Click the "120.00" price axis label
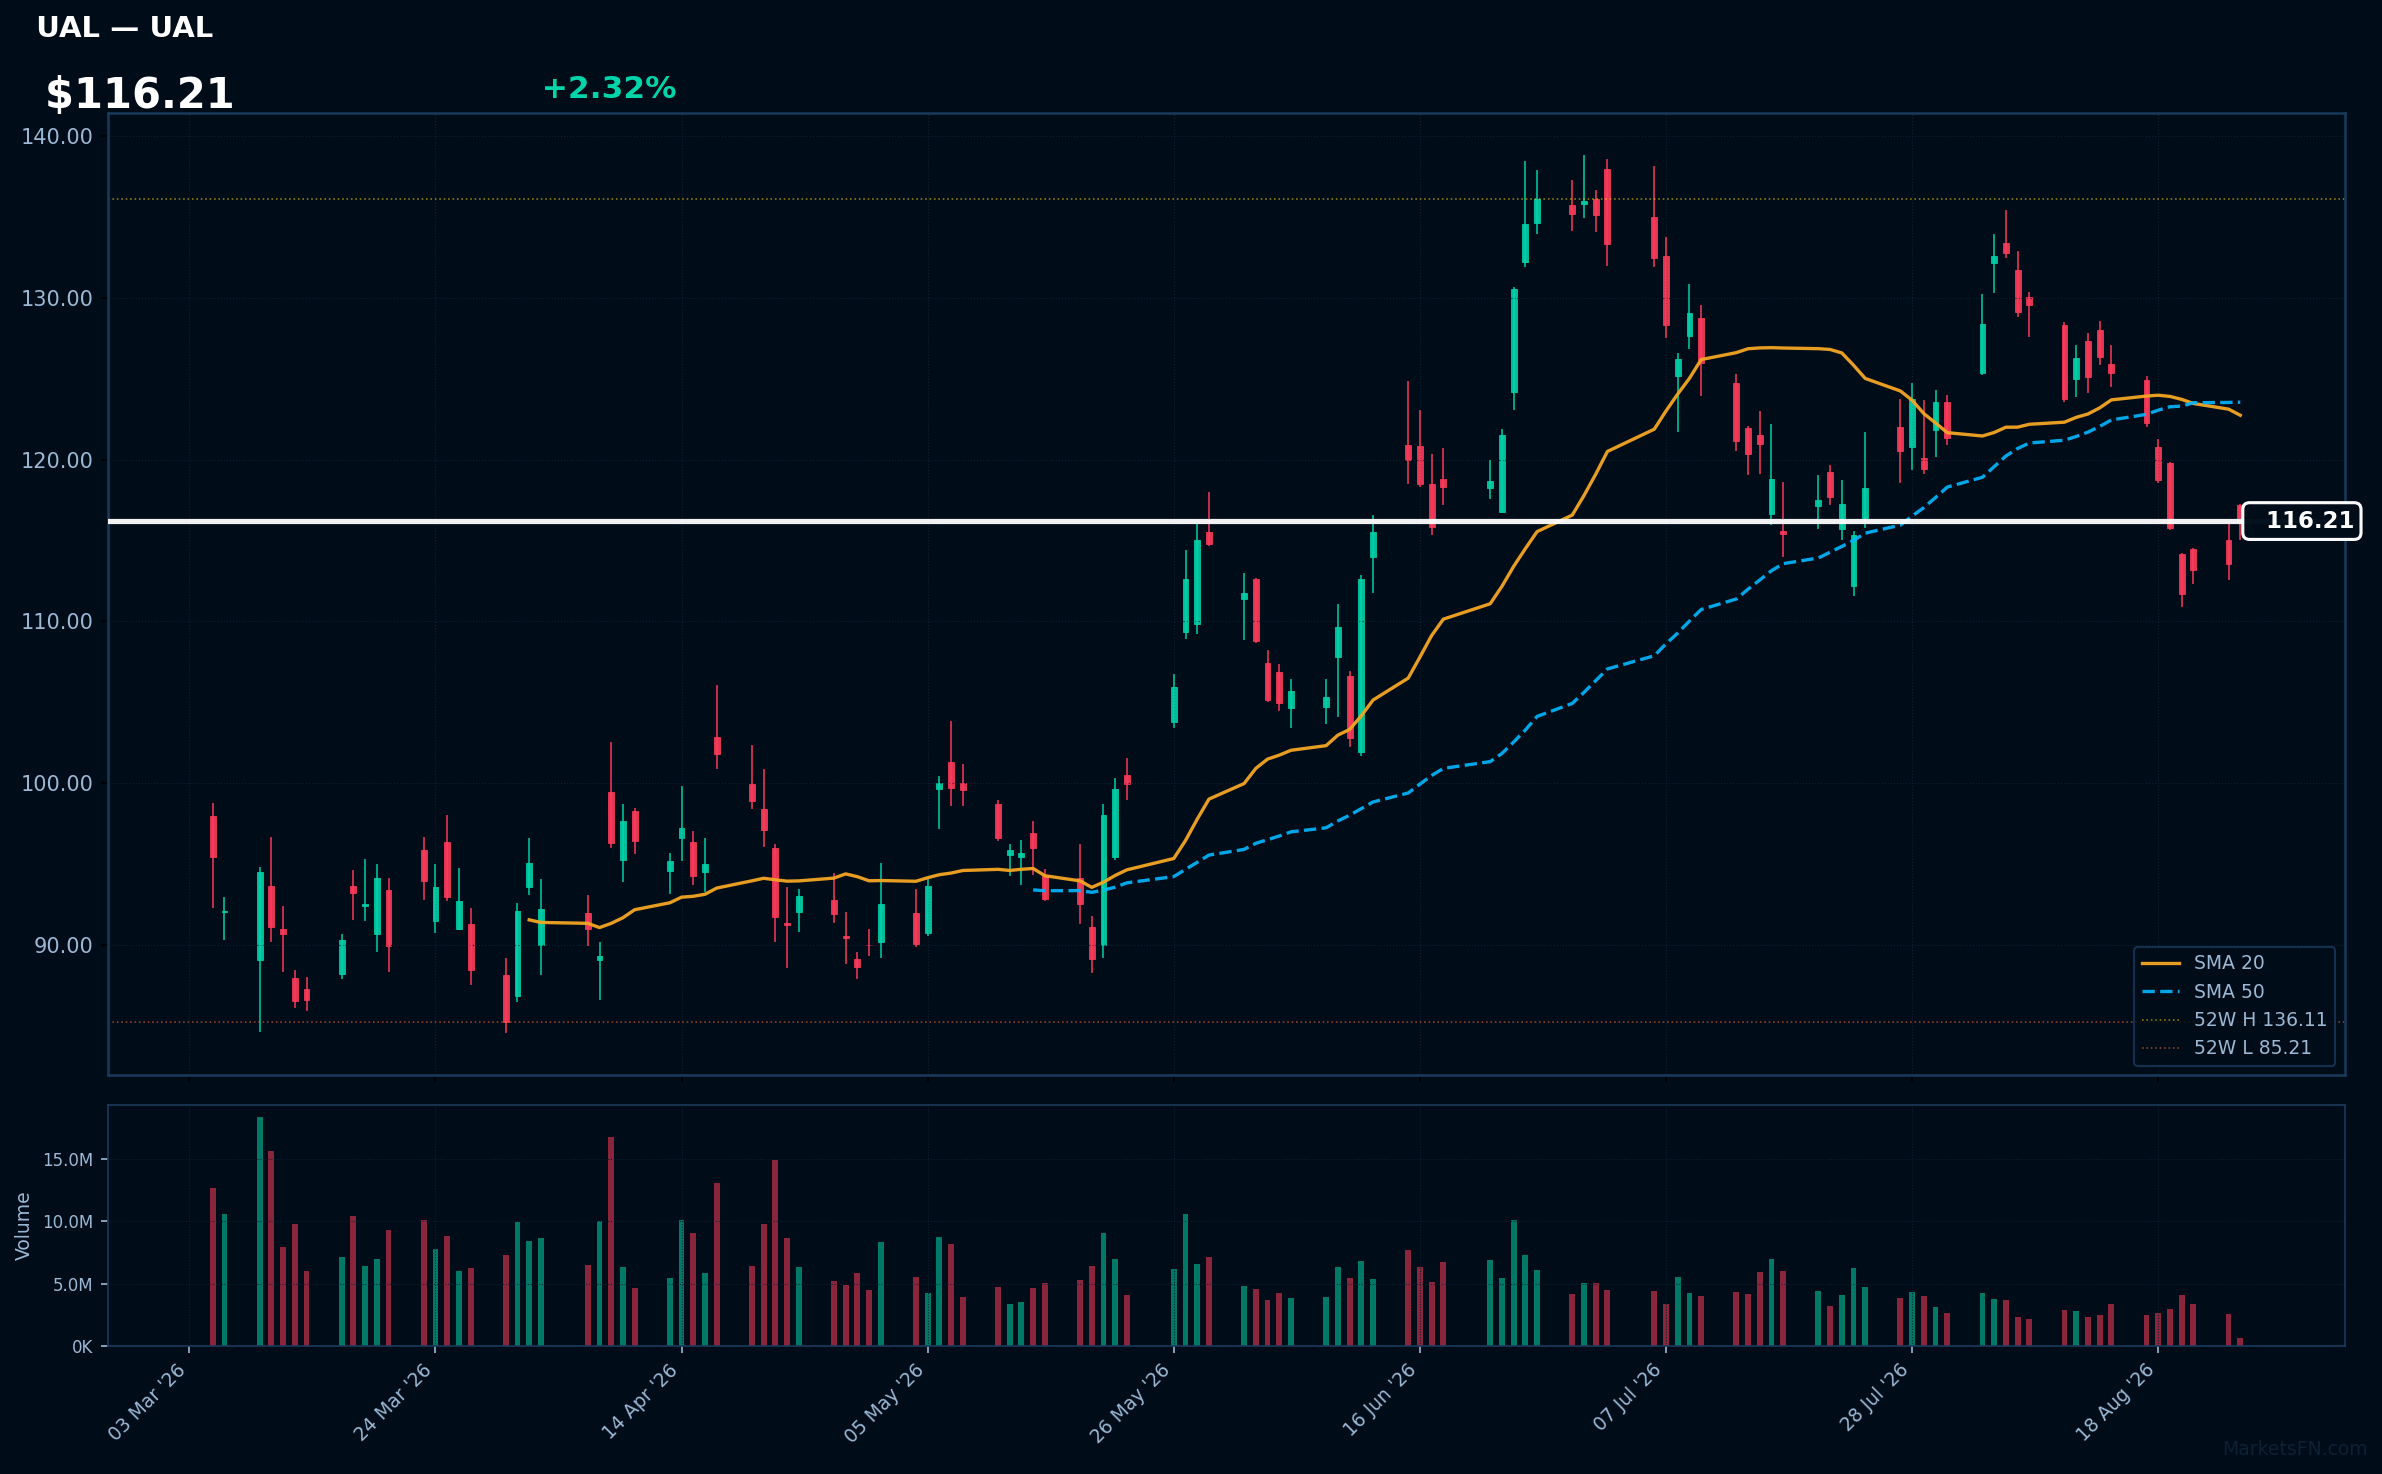 tap(57, 461)
